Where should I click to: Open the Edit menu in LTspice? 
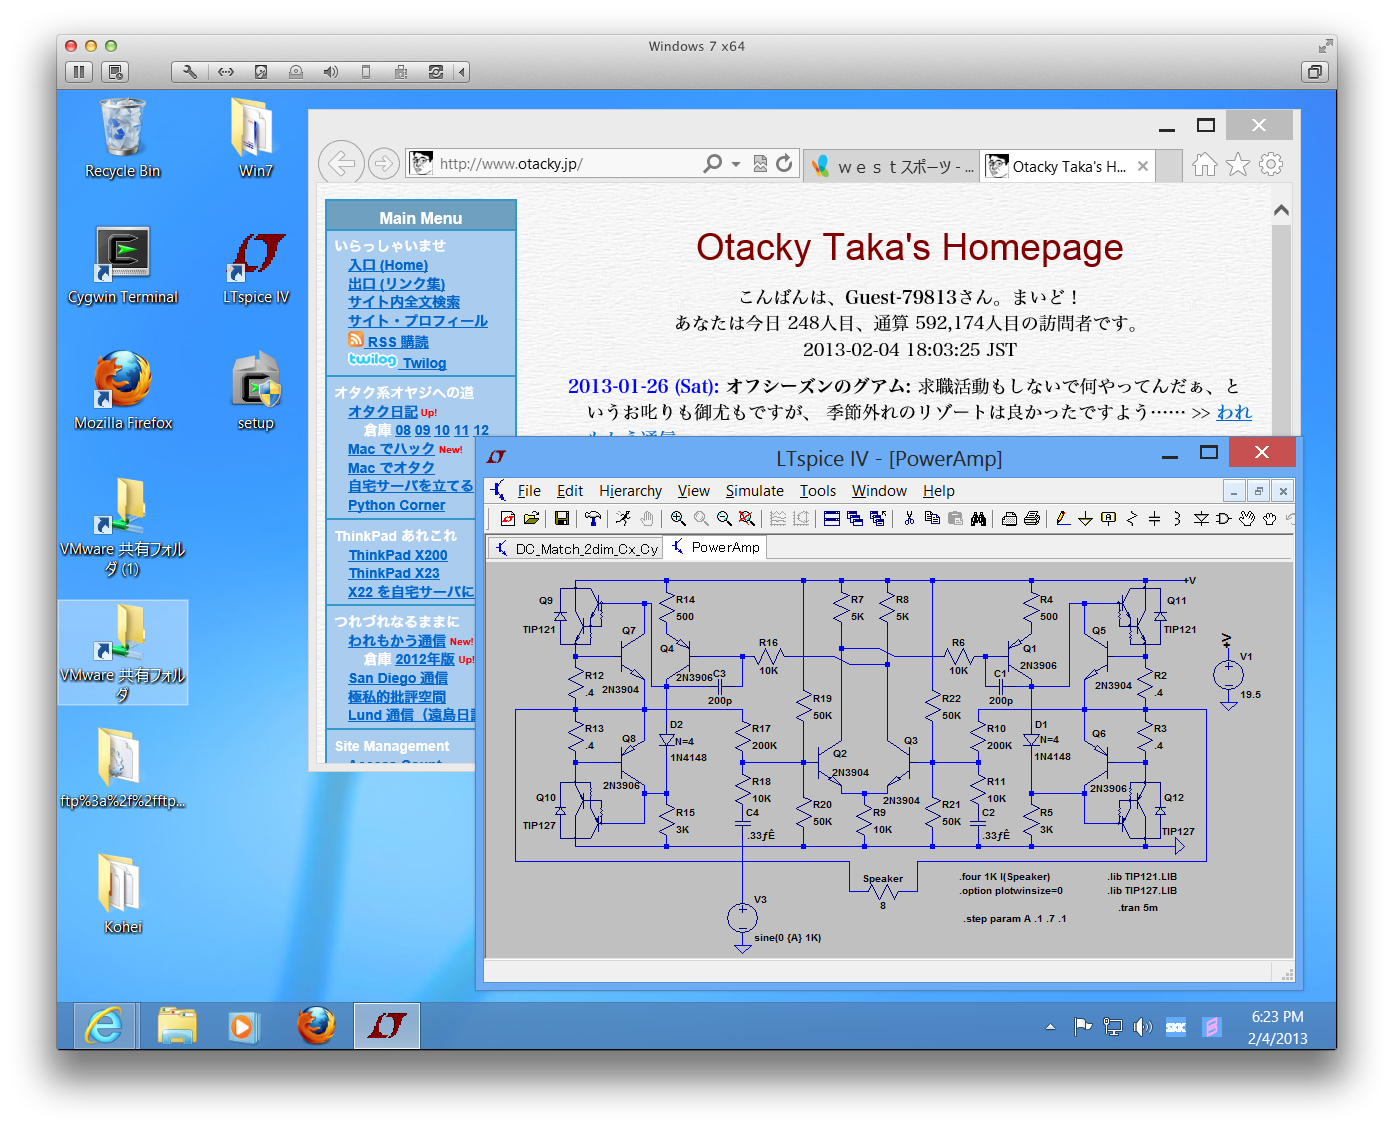570,491
